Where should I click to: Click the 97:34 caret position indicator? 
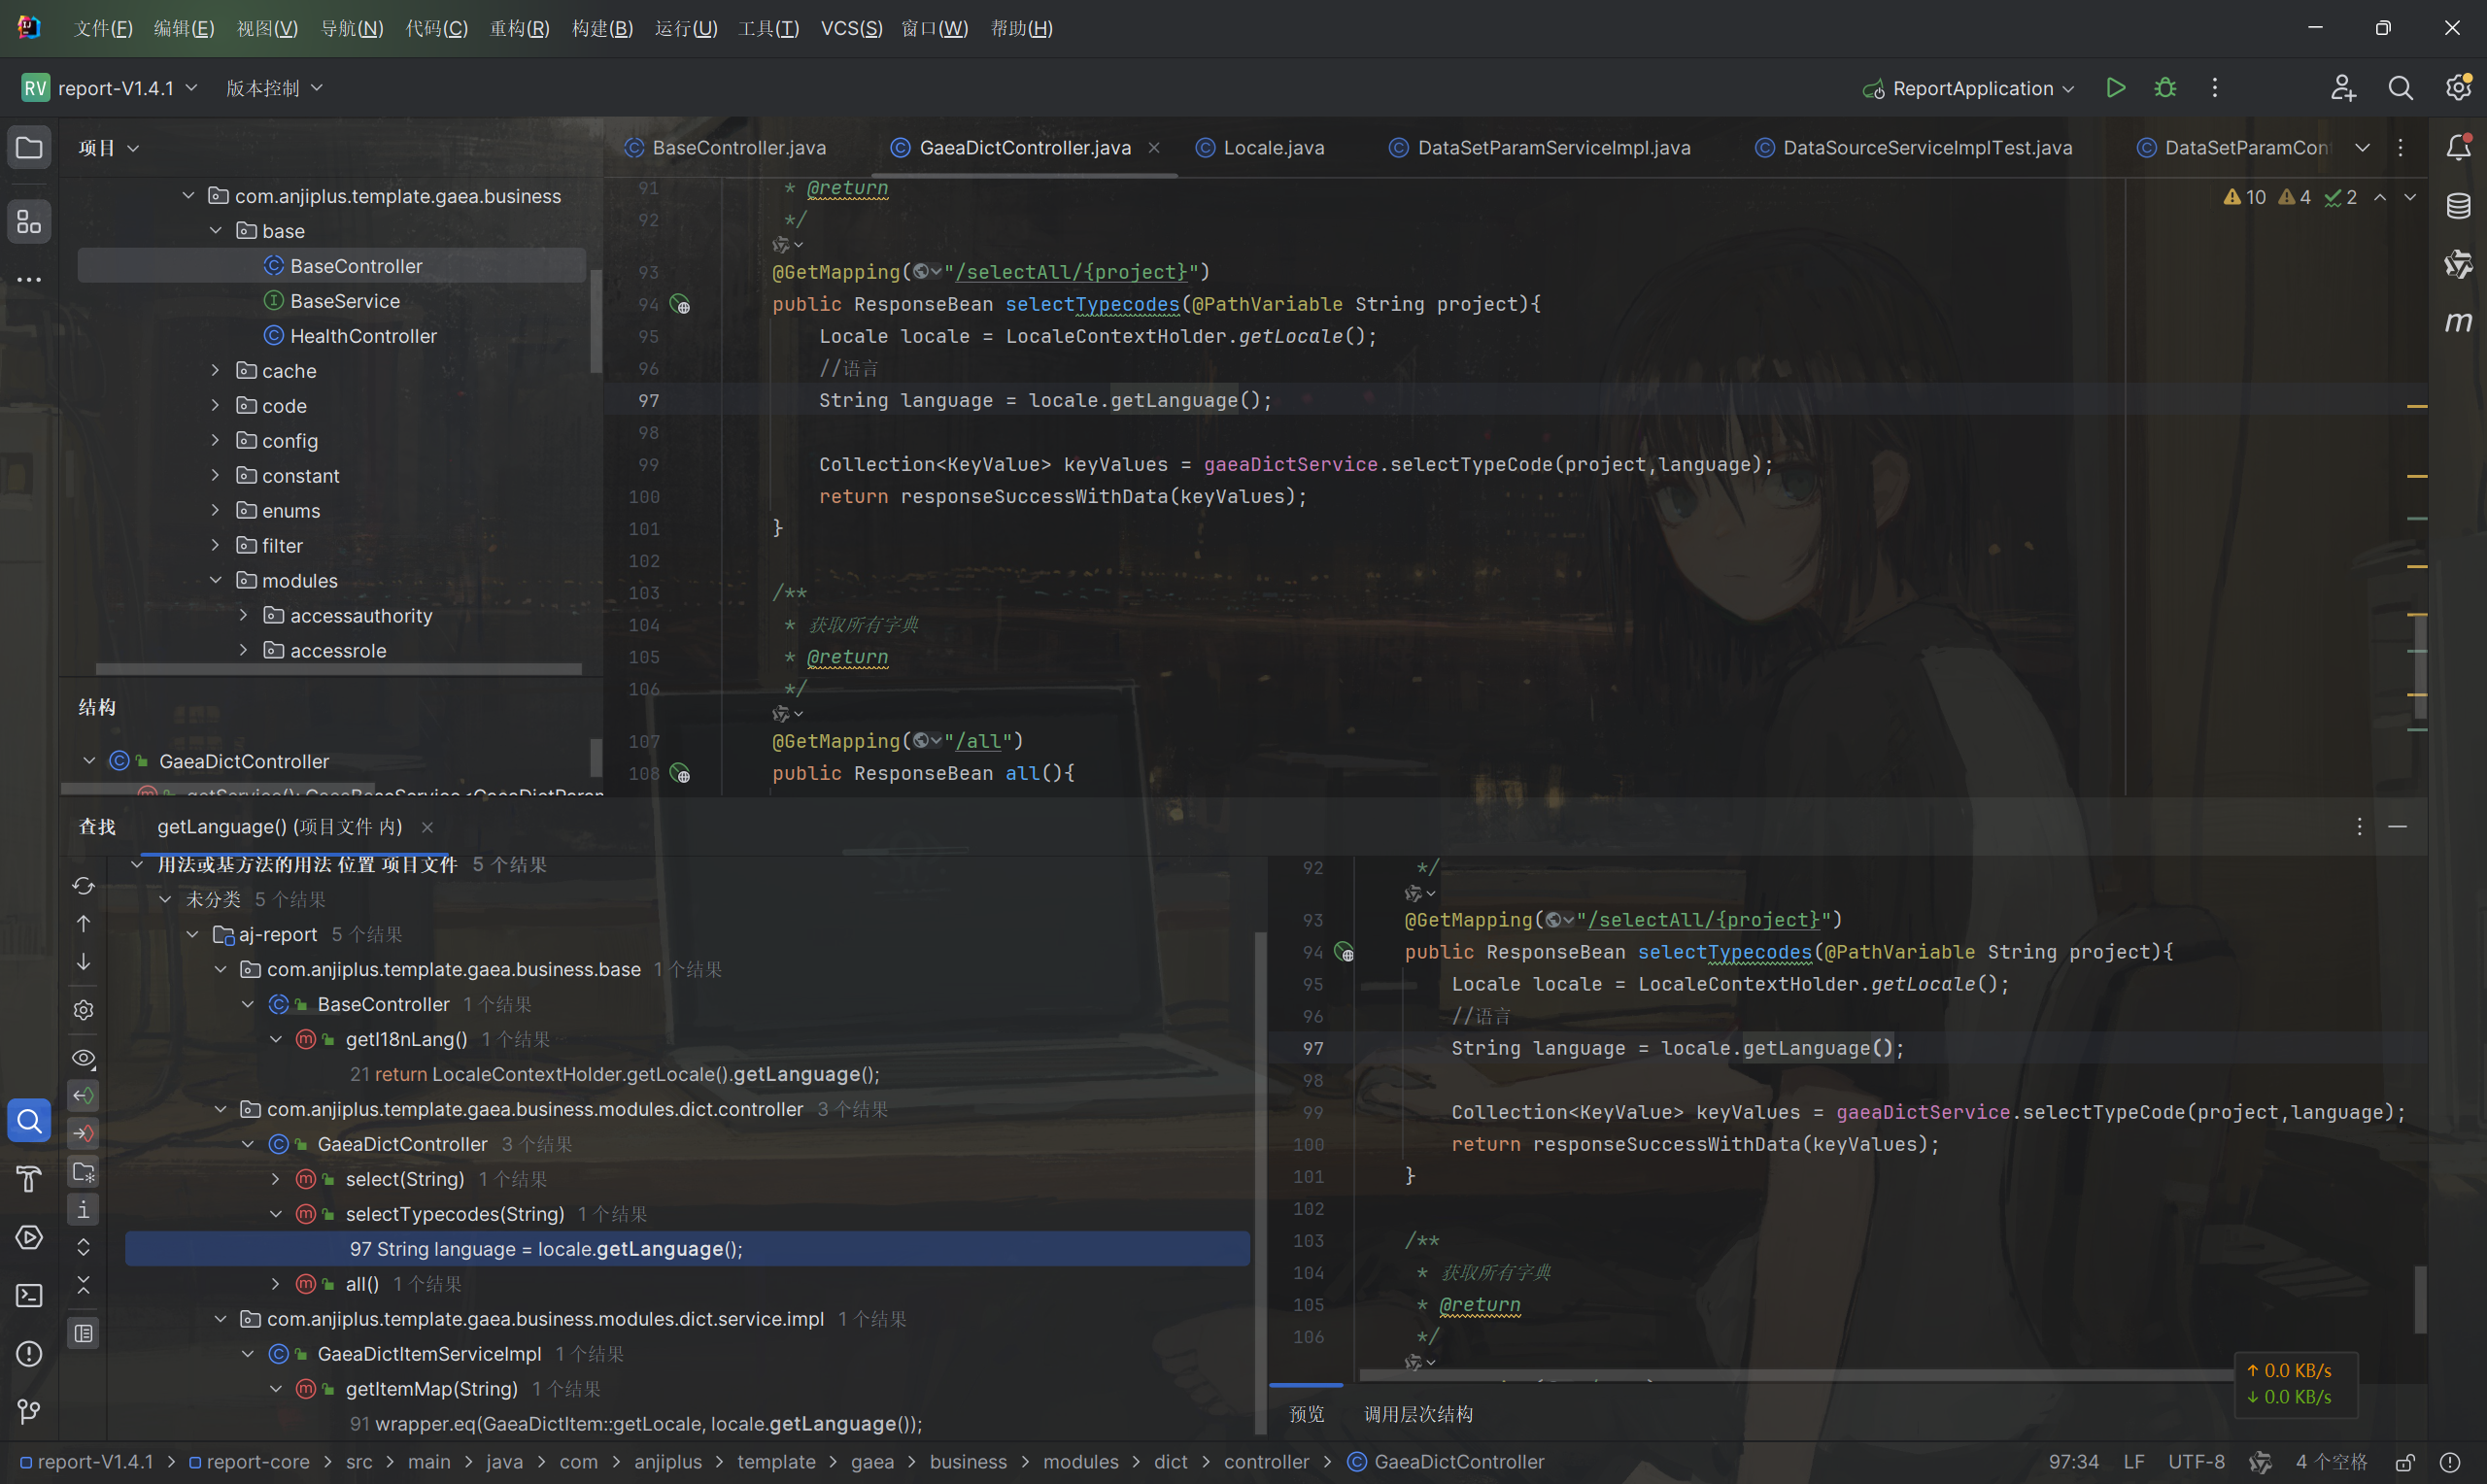[x=2073, y=1462]
